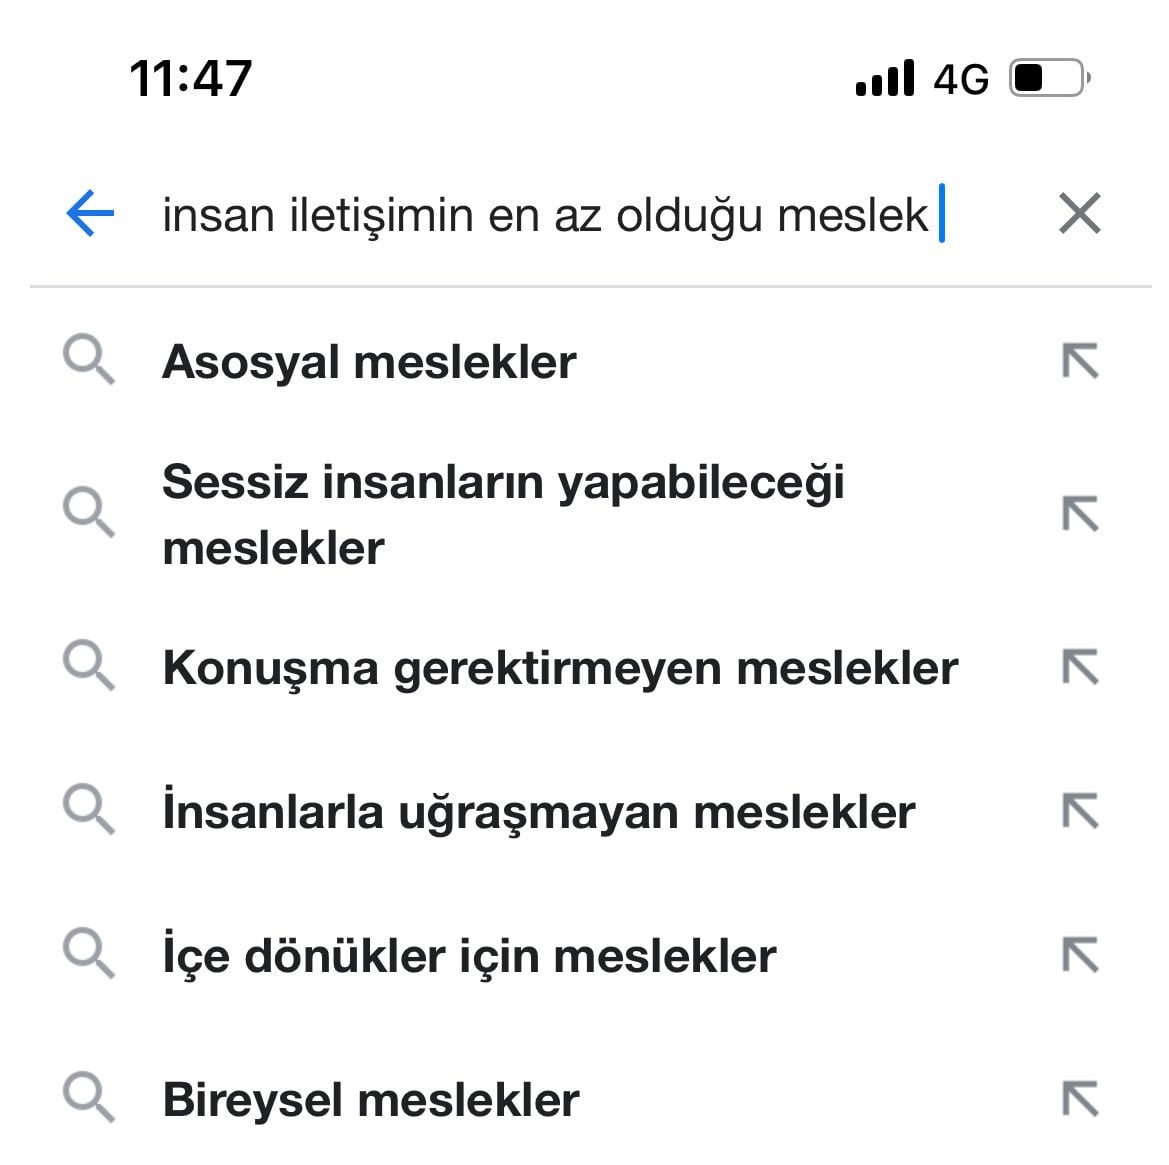Tap arrow icon beside 'Bireysel meslekler'
Screen dimensions: 1169x1165
tap(1080, 1099)
